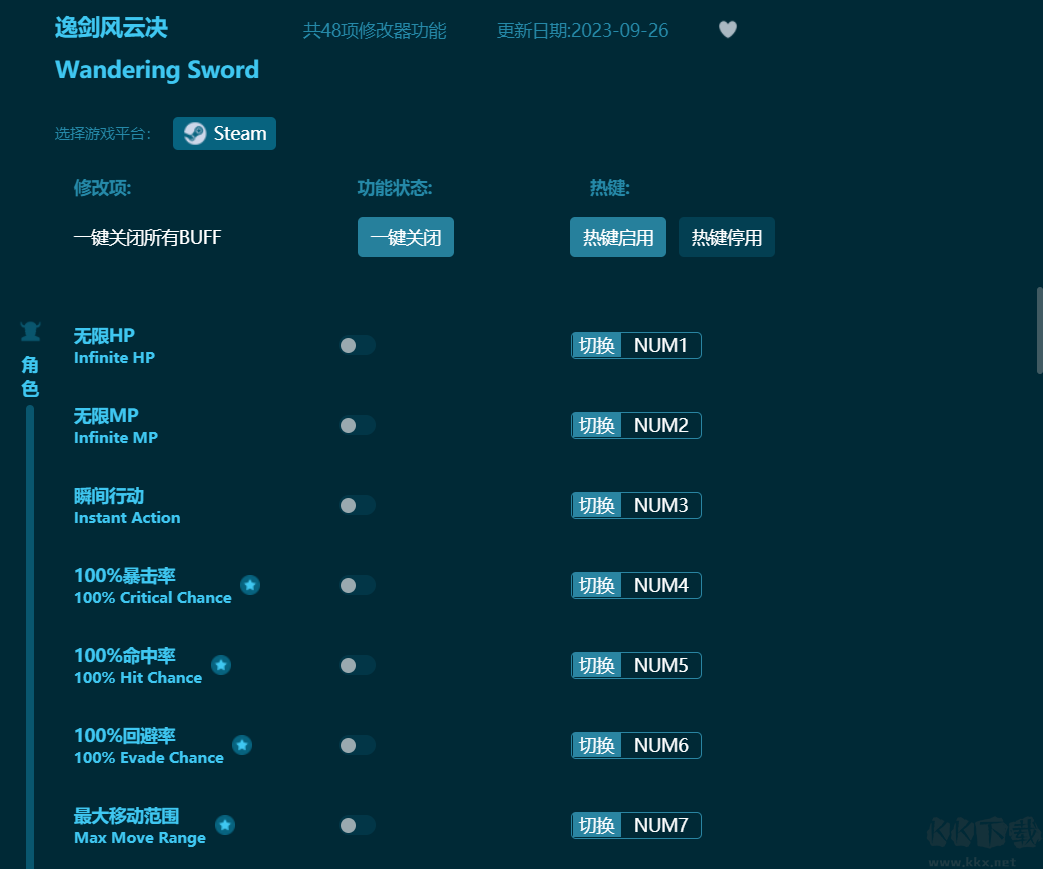Click star badge beside 100% Evade Chance
This screenshot has height=869, width=1043.
242,745
